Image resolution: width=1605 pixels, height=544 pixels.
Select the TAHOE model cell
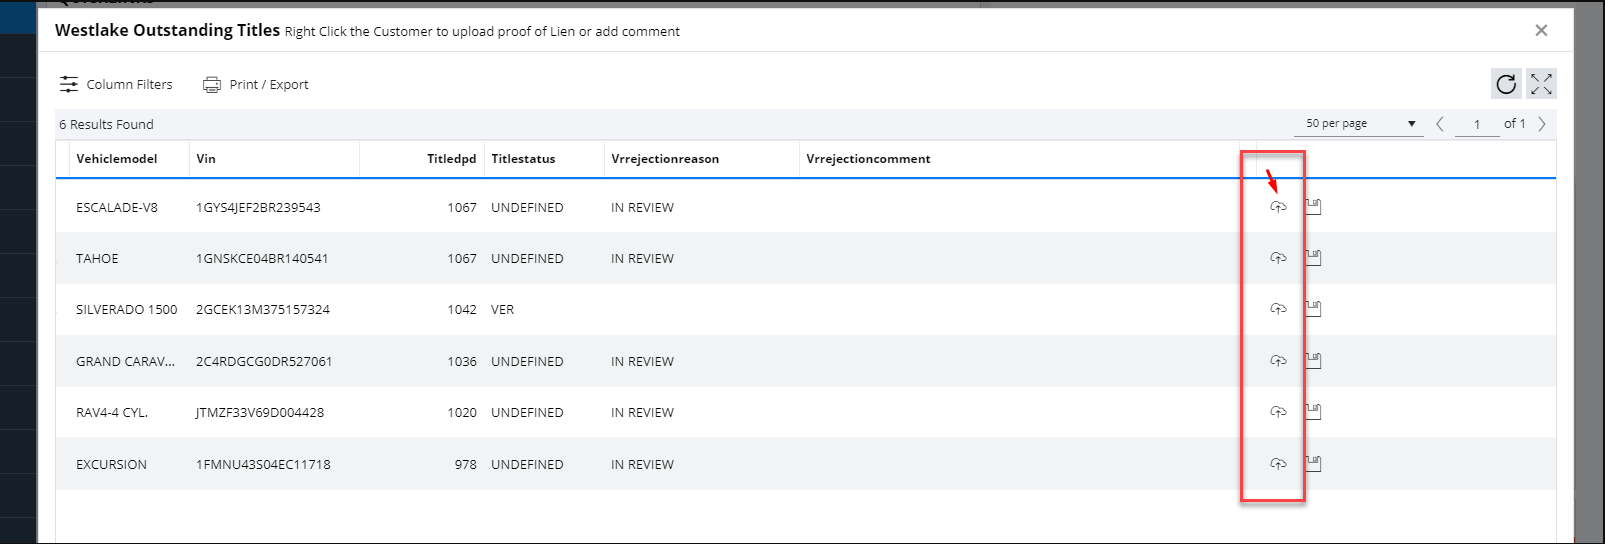97,259
